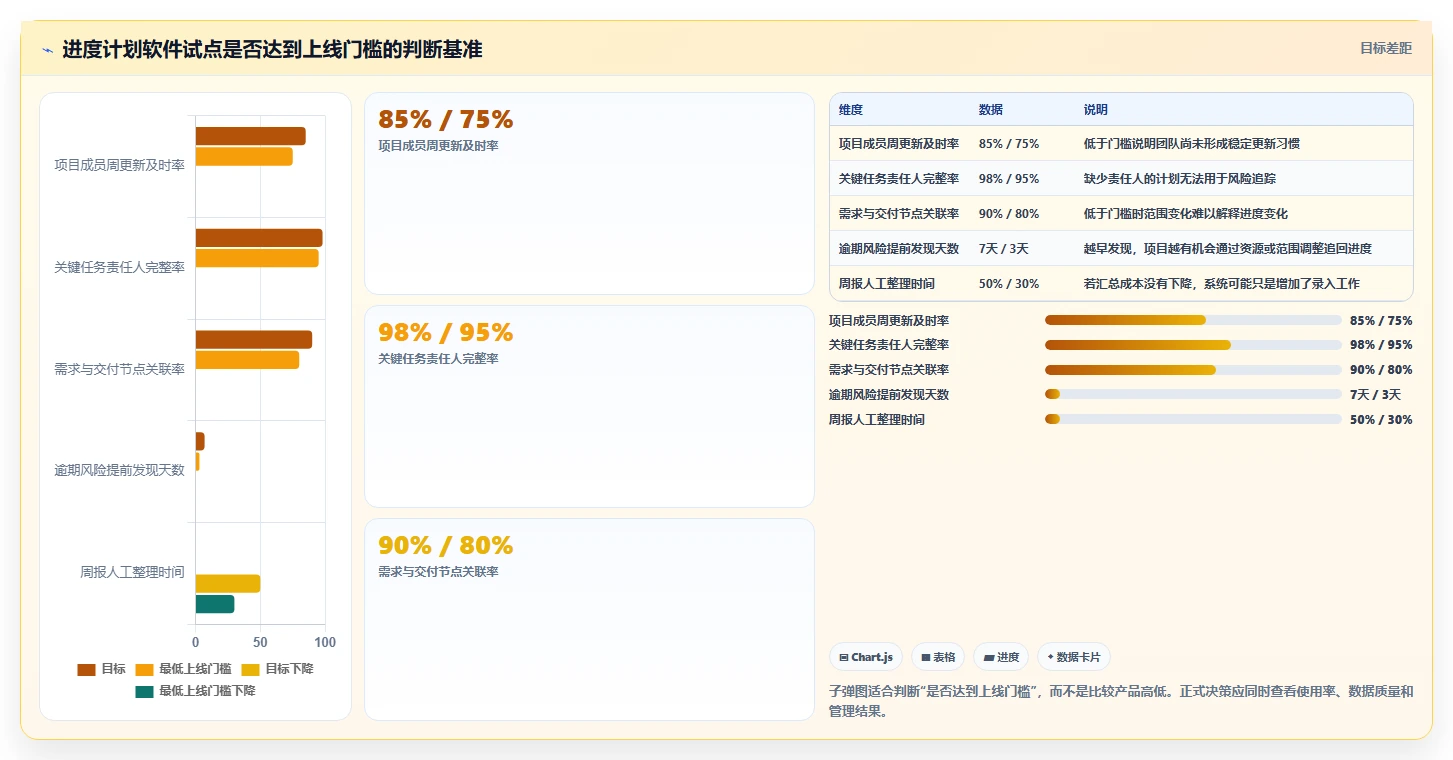This screenshot has width=1453, height=760.
Task: Click the 关键任务责任人完整率 cell in the table
Action: 899,179
